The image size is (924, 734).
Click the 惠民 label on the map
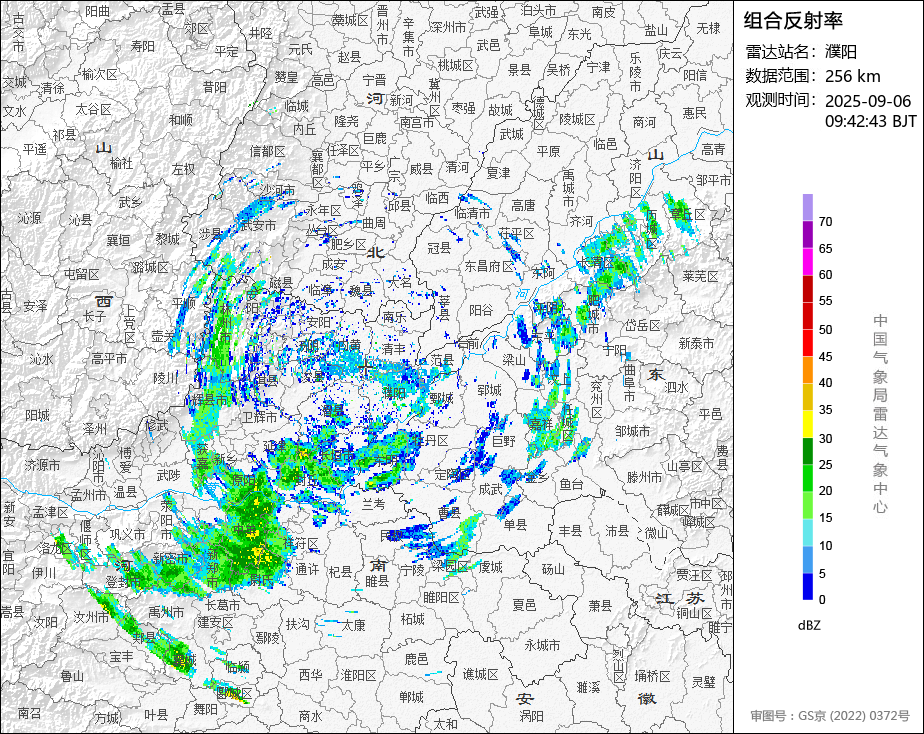click(x=695, y=113)
